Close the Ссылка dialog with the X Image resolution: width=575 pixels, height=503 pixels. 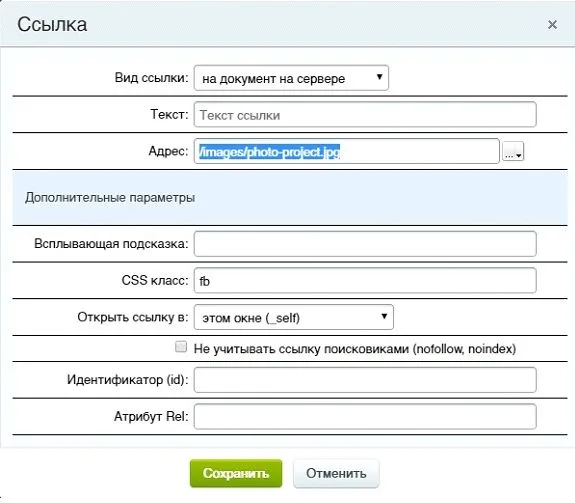552,25
